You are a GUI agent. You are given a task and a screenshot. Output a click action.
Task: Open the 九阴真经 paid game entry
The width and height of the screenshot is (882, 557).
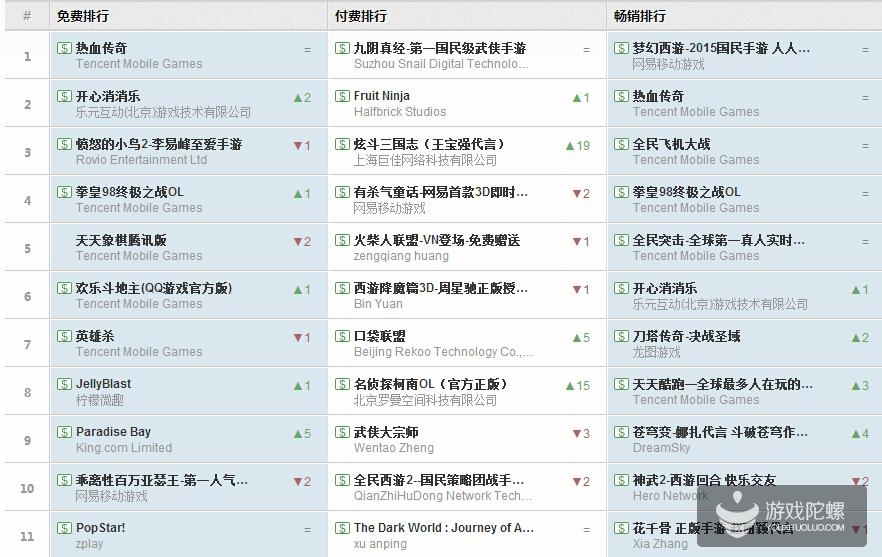[439, 48]
